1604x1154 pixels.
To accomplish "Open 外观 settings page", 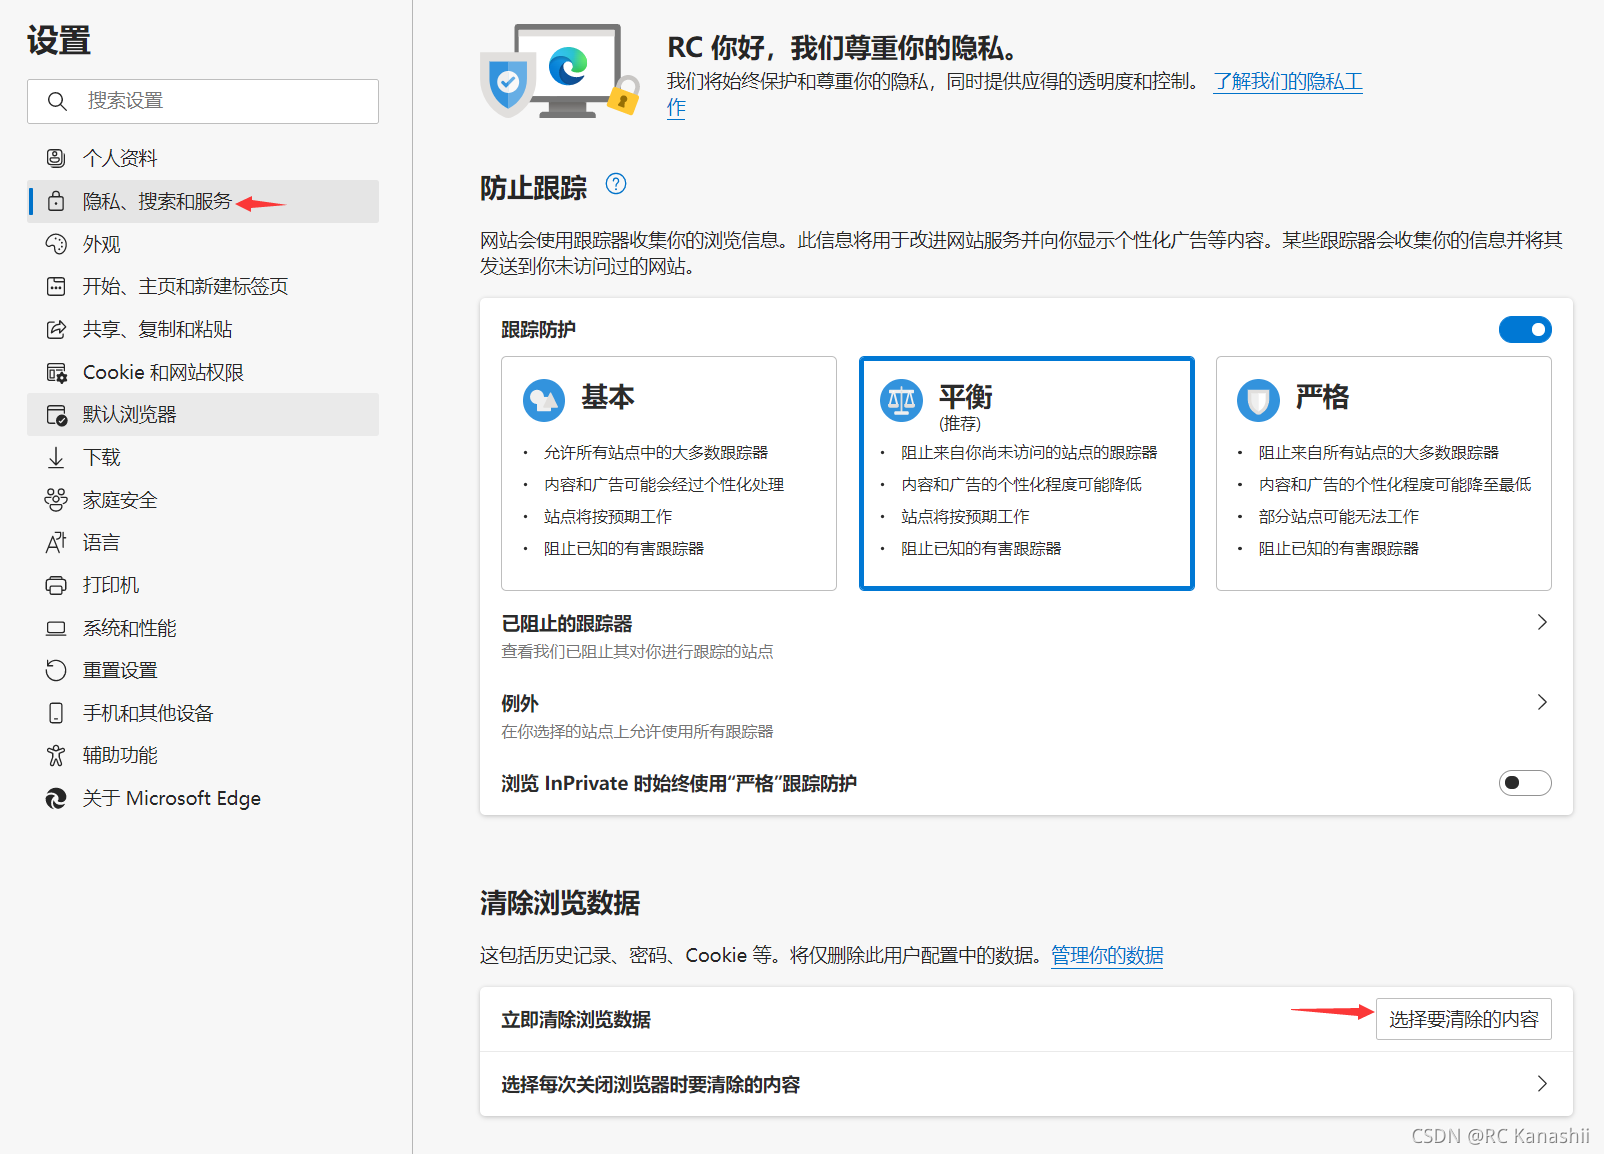I will 203,244.
